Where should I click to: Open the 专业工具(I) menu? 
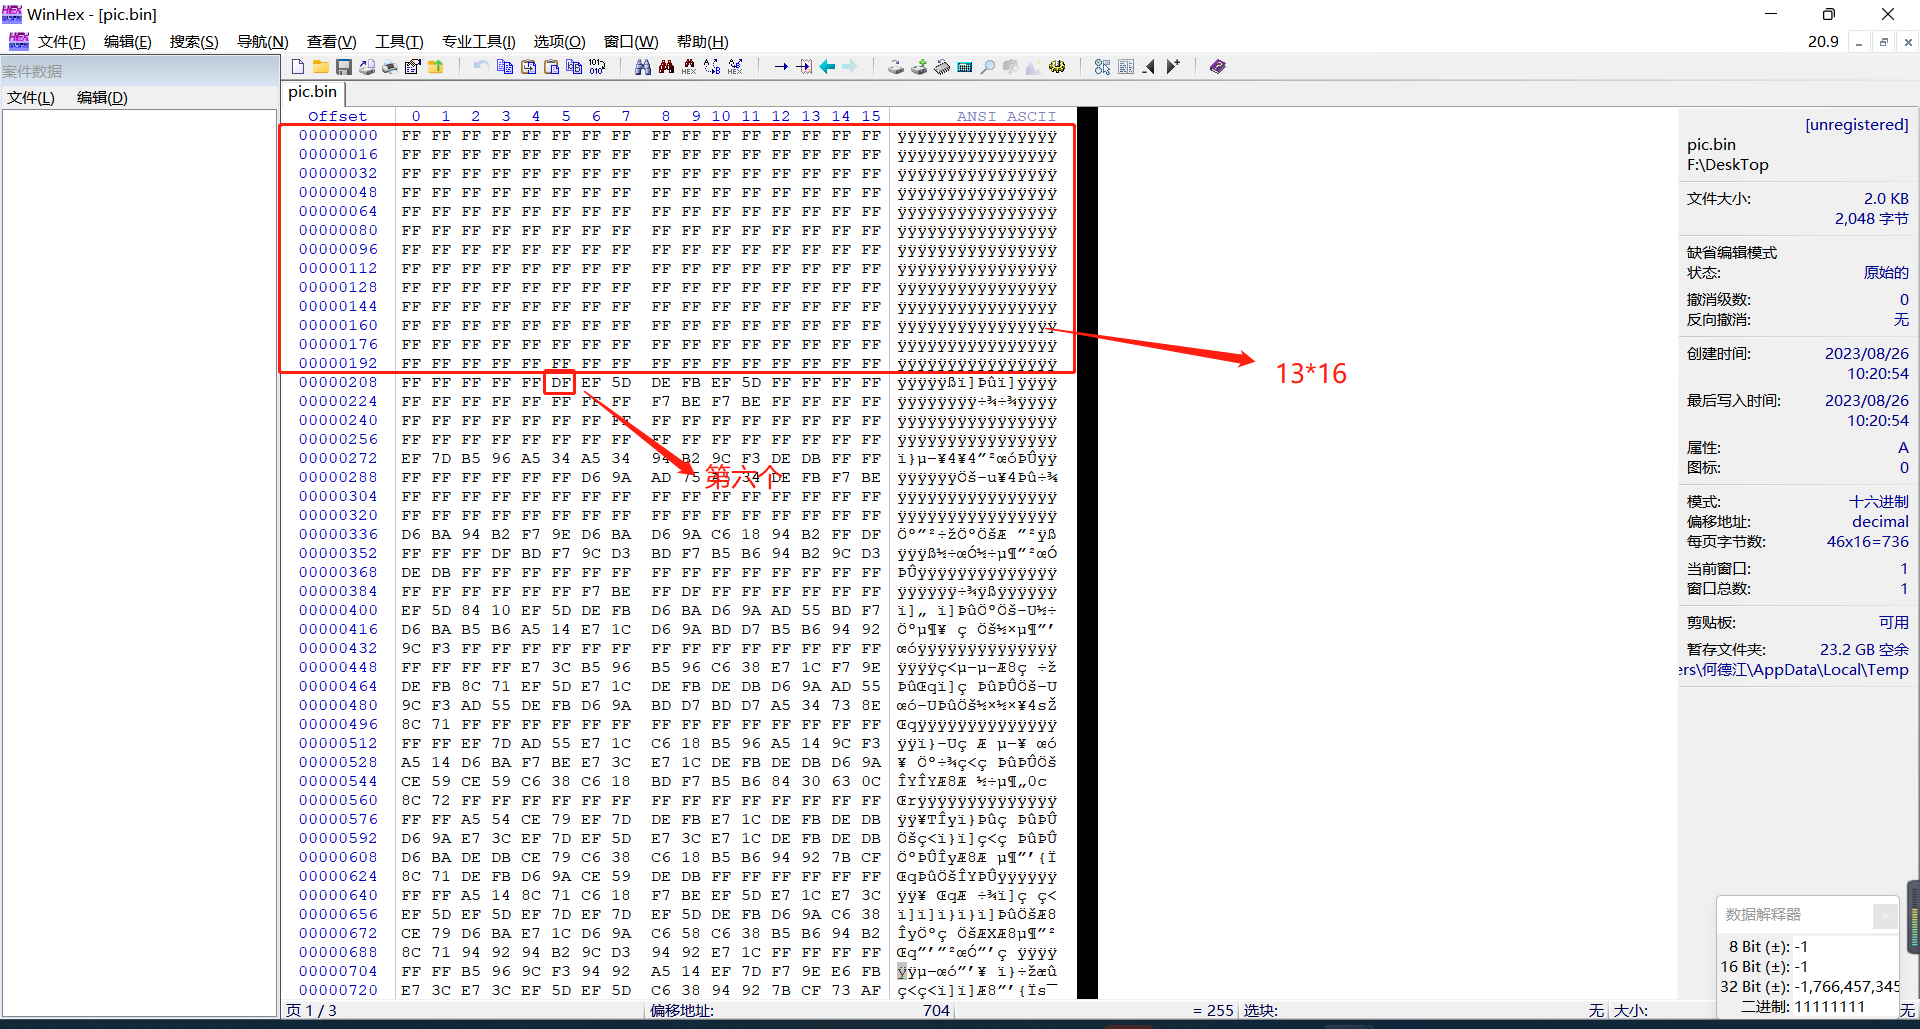(x=478, y=42)
